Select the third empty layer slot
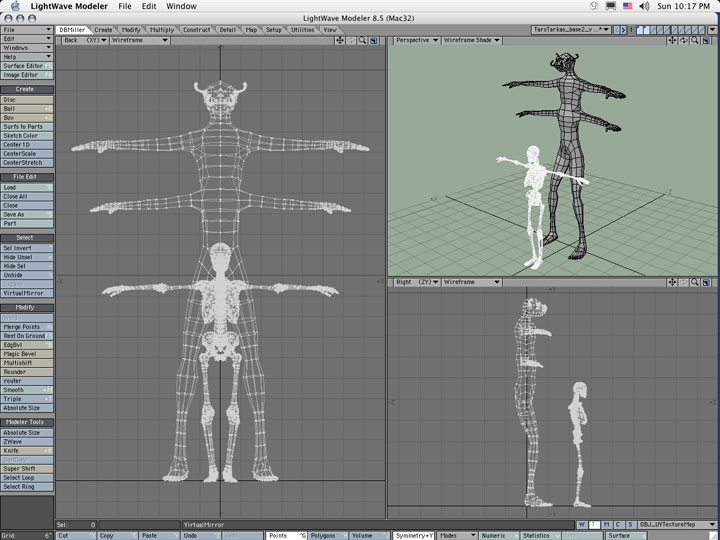The image size is (720, 540). click(653, 30)
